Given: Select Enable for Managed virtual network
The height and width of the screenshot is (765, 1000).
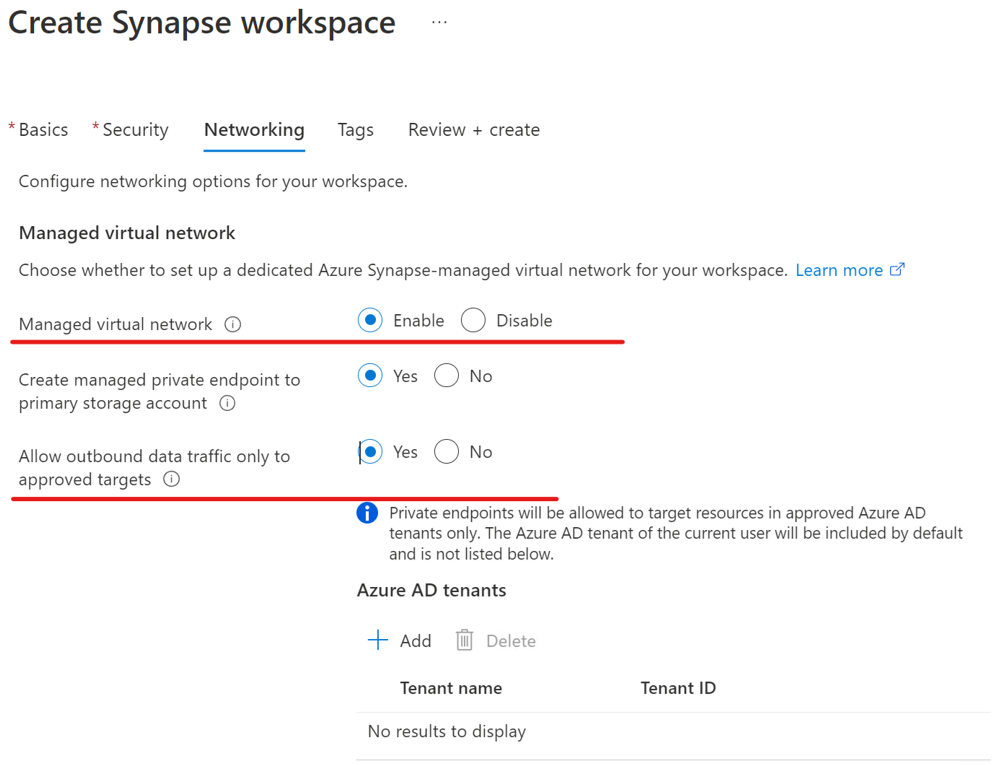Looking at the screenshot, I should (370, 320).
